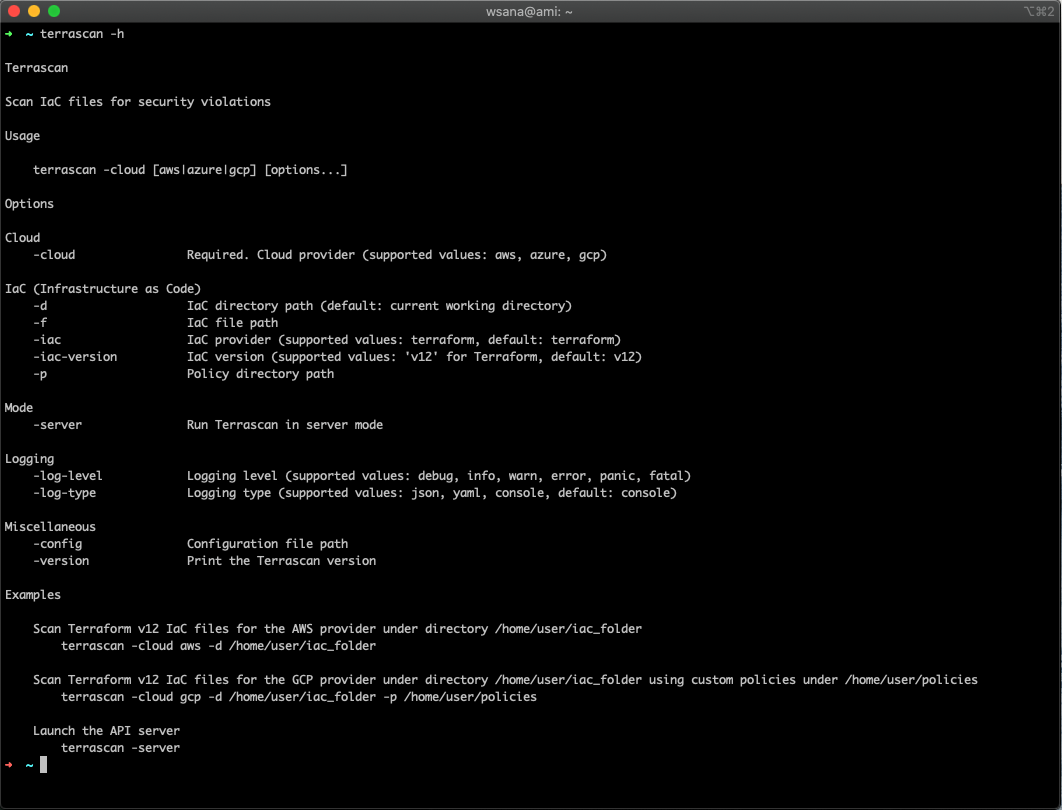The width and height of the screenshot is (1062, 810).
Task: Click the '-server' option flag under Mode
Action: [58, 425]
